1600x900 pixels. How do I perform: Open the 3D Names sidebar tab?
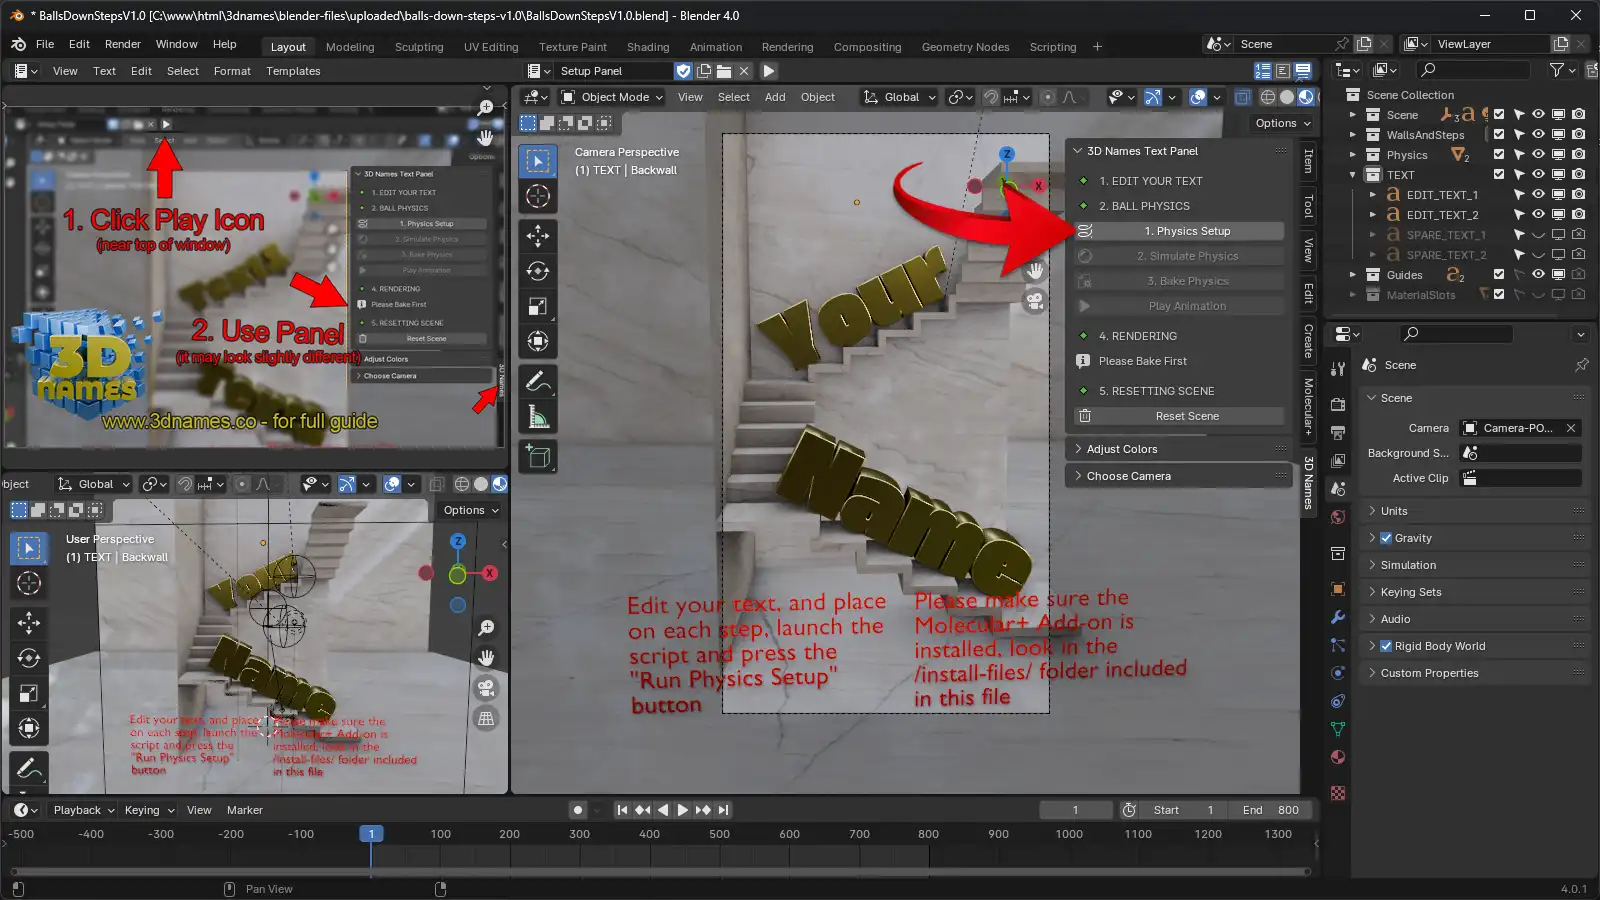(x=1308, y=483)
